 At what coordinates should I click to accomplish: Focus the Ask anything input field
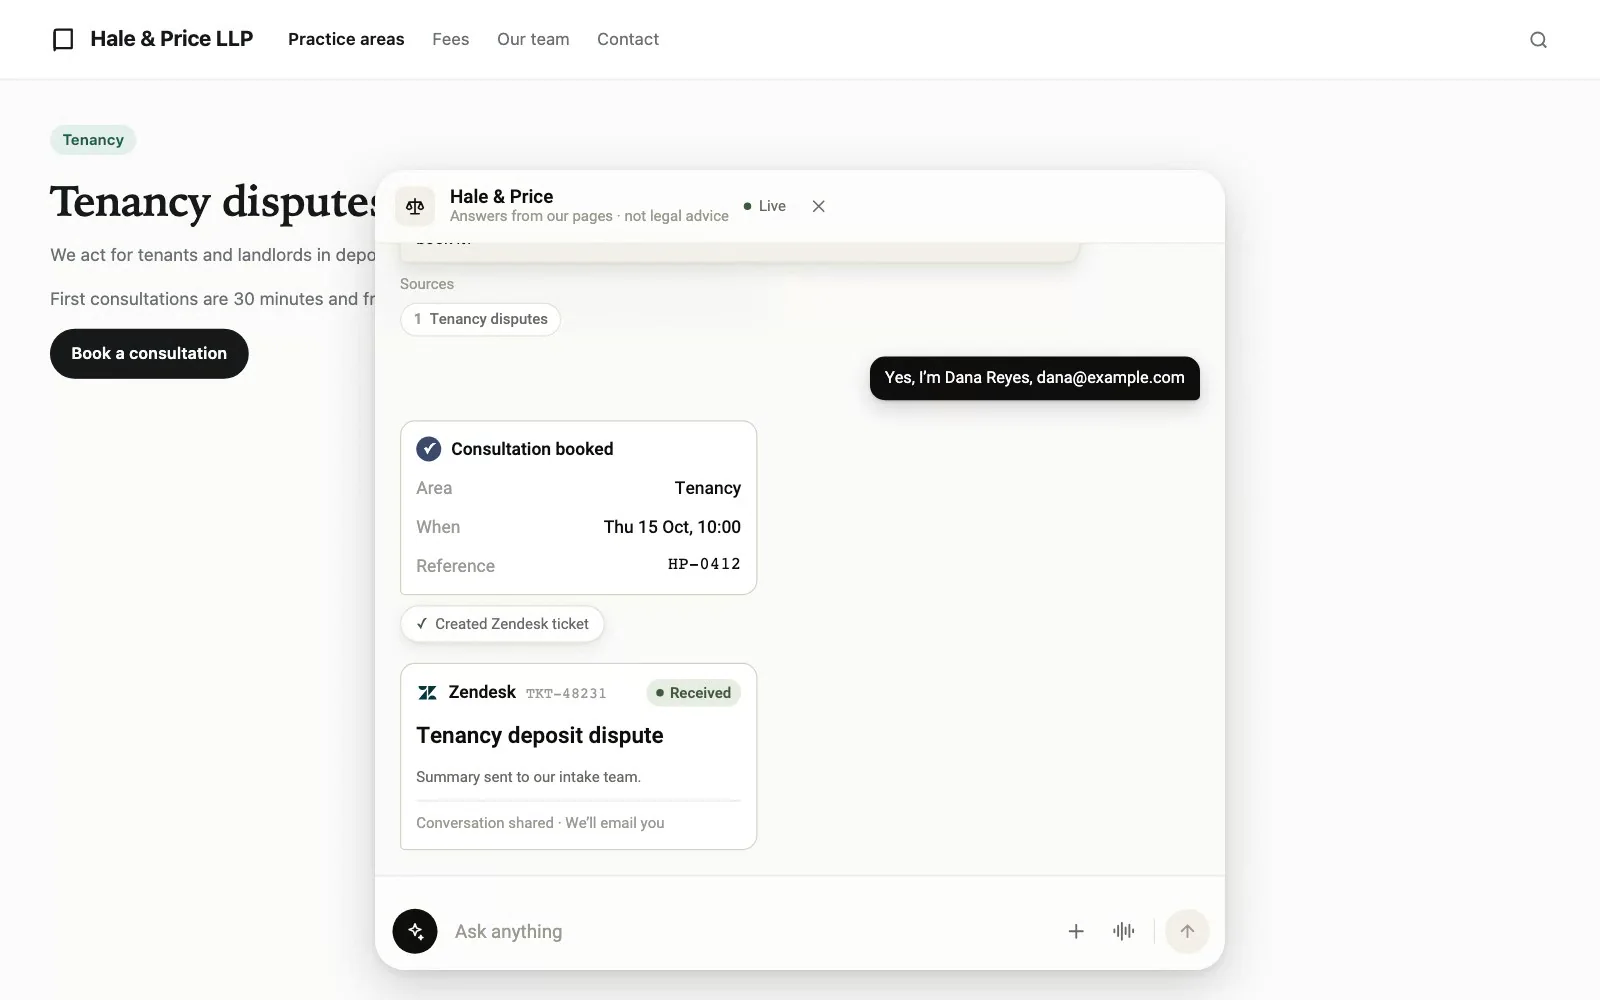pos(750,931)
